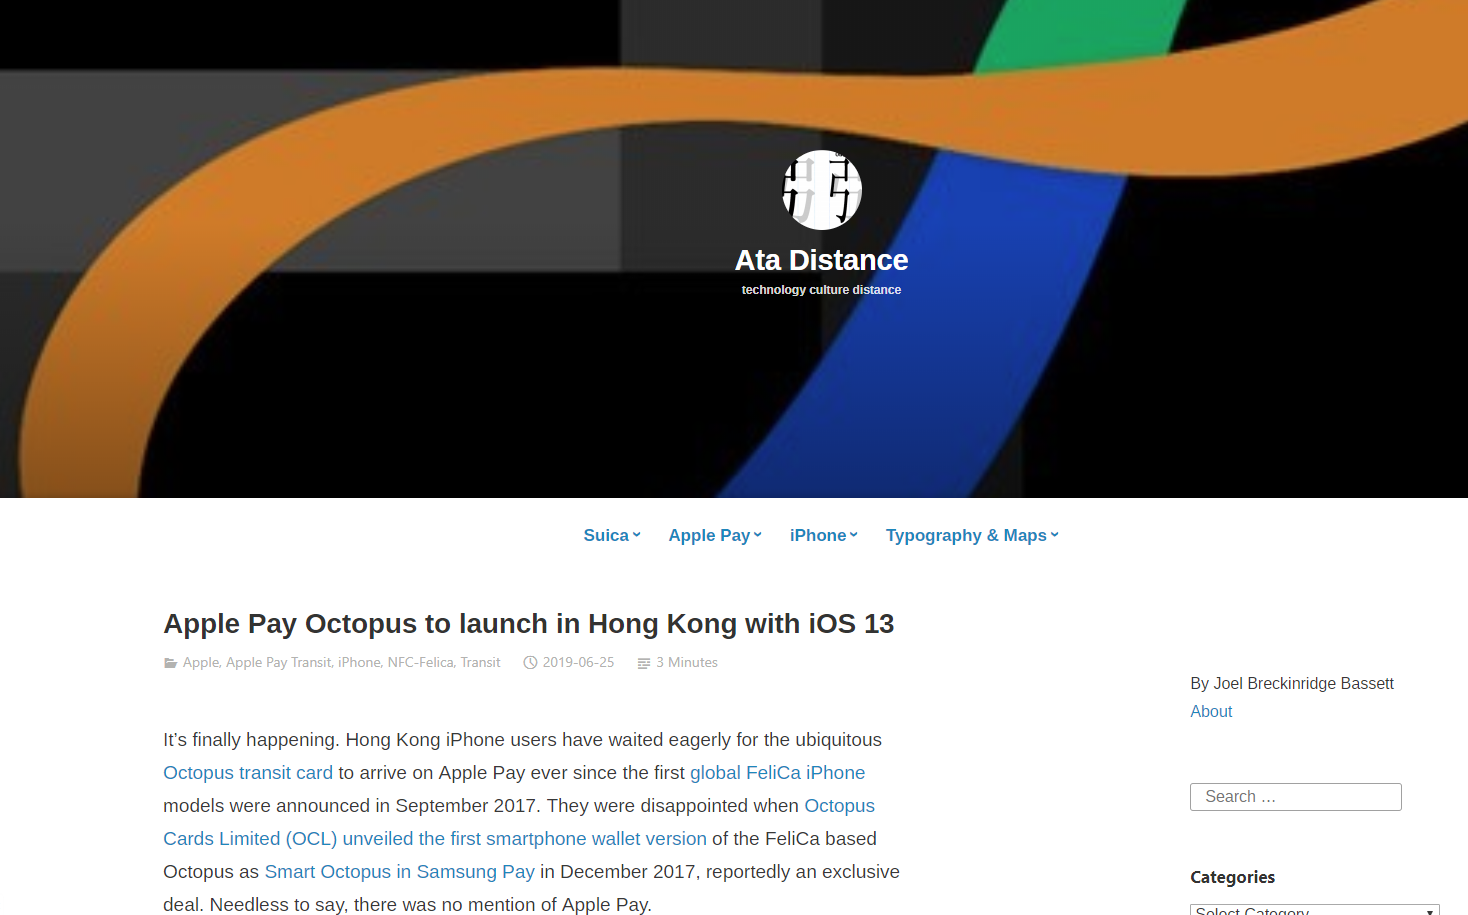The image size is (1468, 915).
Task: Follow the 'Smart Octopus in Samsung Pay' link
Action: [399, 872]
